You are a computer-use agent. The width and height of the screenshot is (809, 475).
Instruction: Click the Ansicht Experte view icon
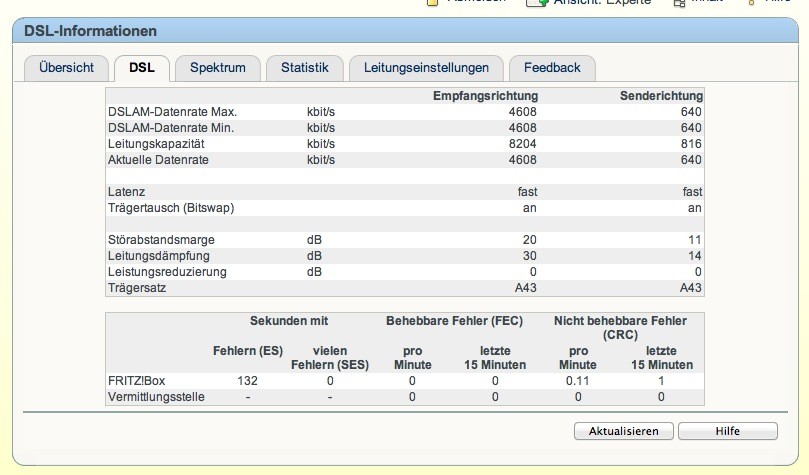tap(537, 3)
